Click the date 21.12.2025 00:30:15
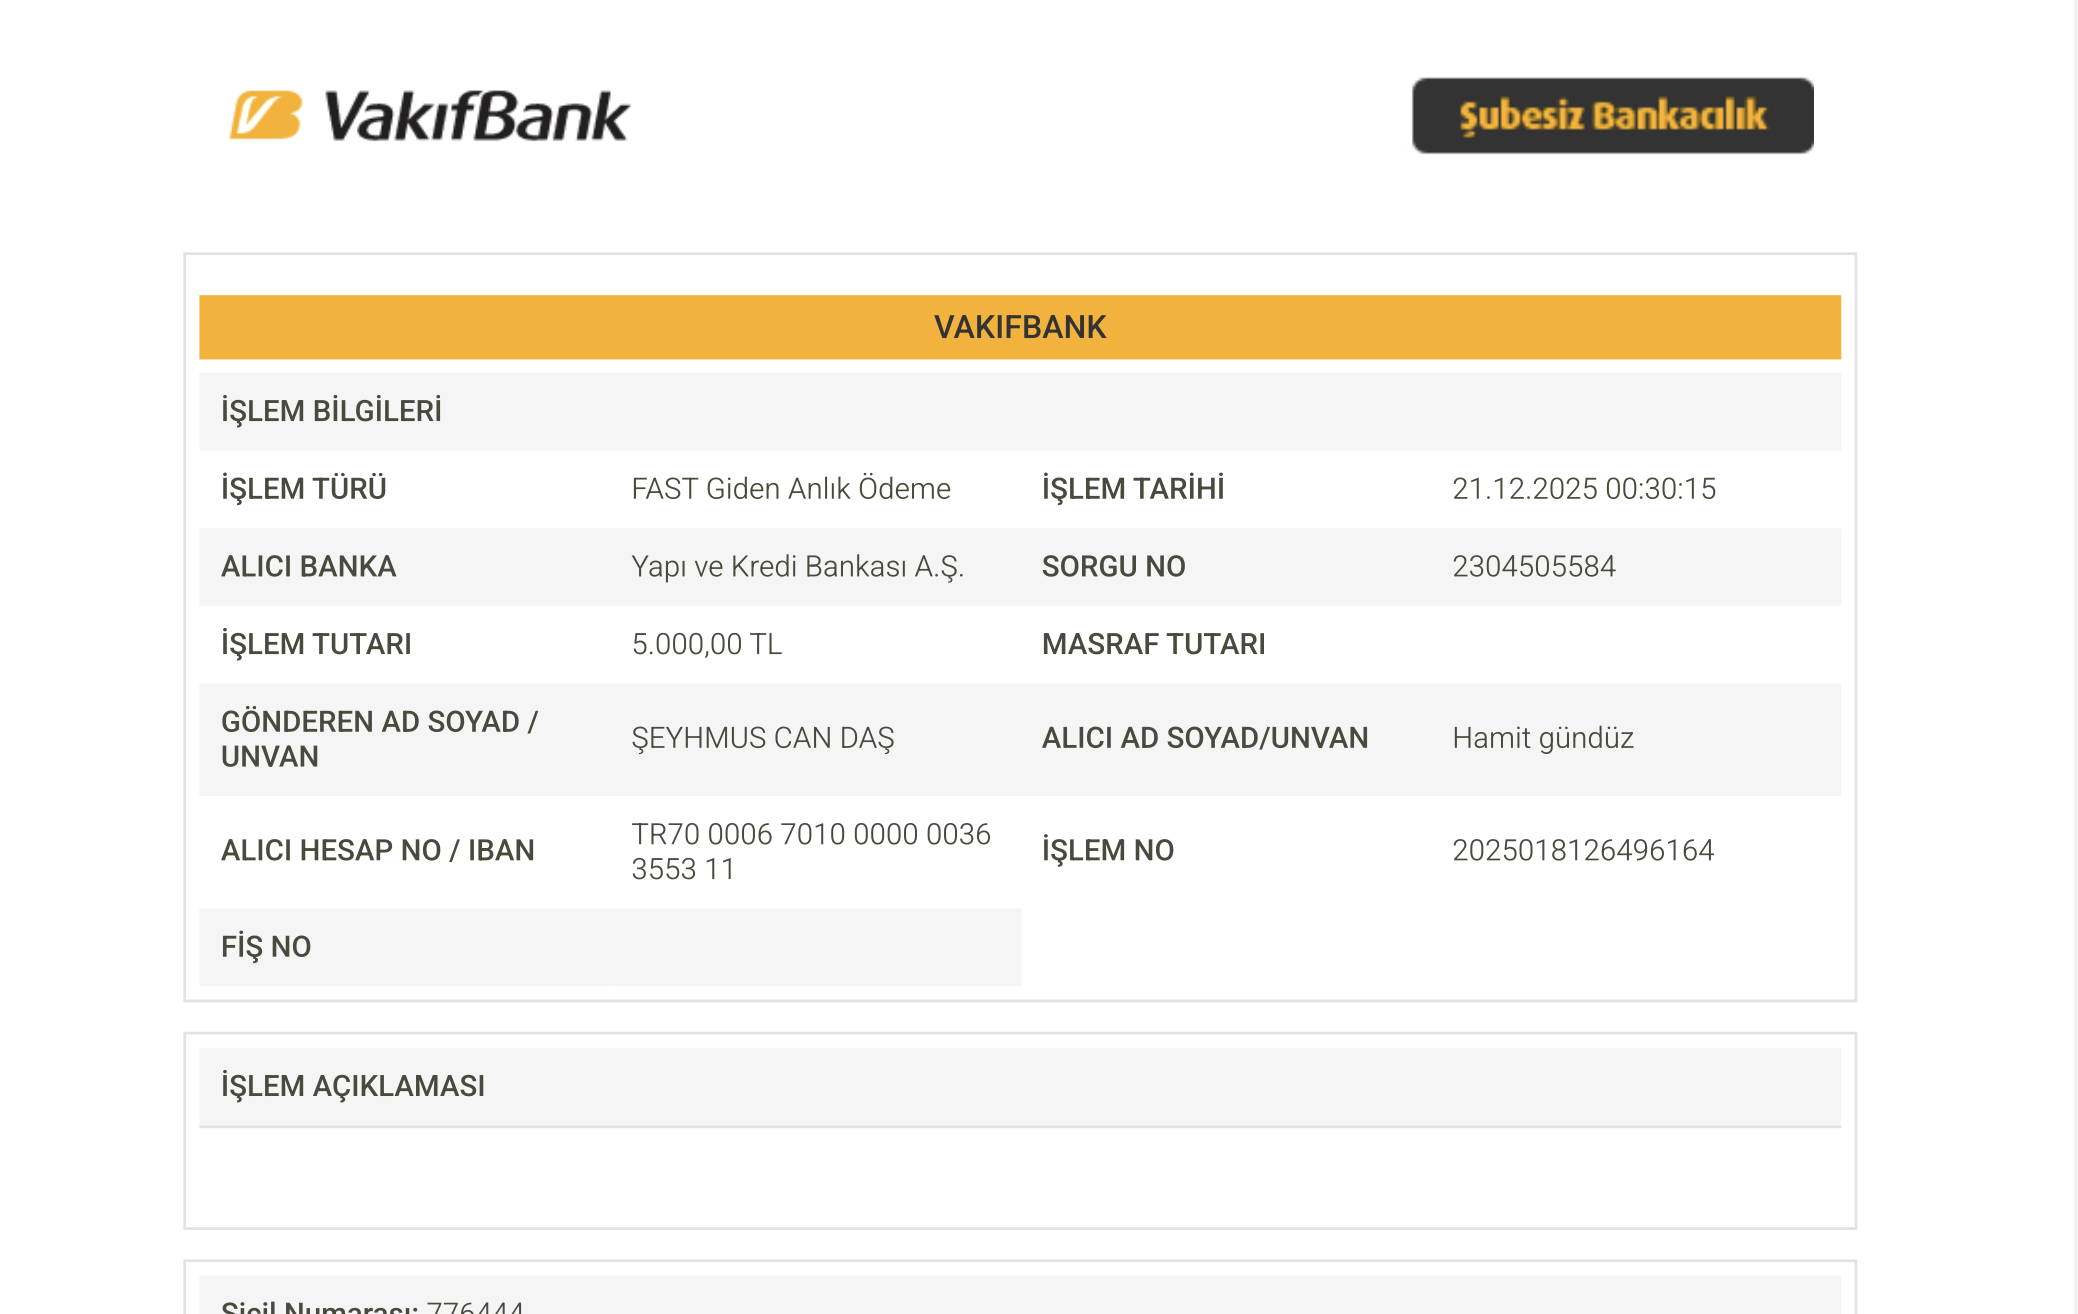Image resolution: width=2078 pixels, height=1314 pixels. [1584, 489]
